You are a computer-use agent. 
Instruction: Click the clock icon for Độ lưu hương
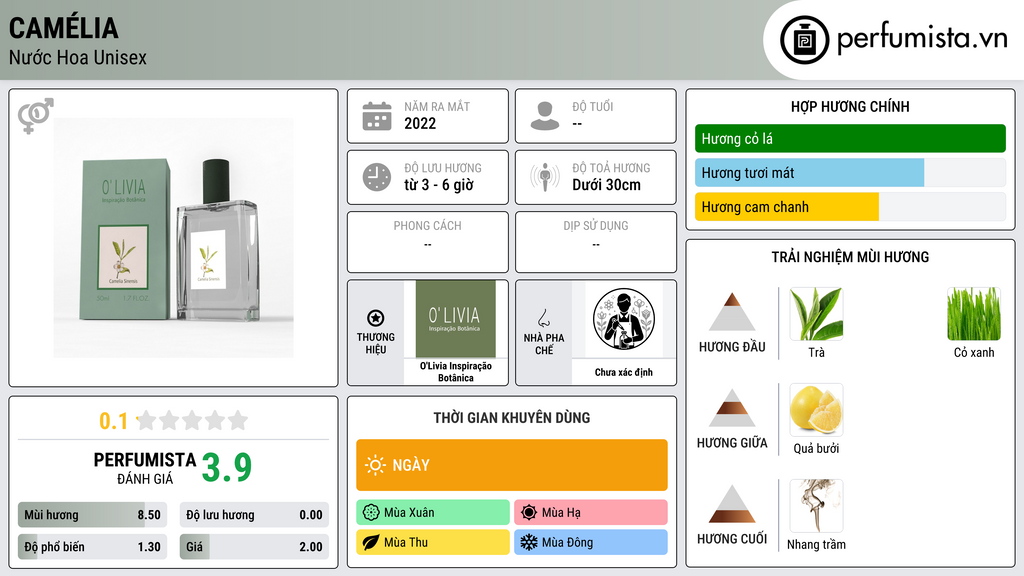tap(377, 177)
